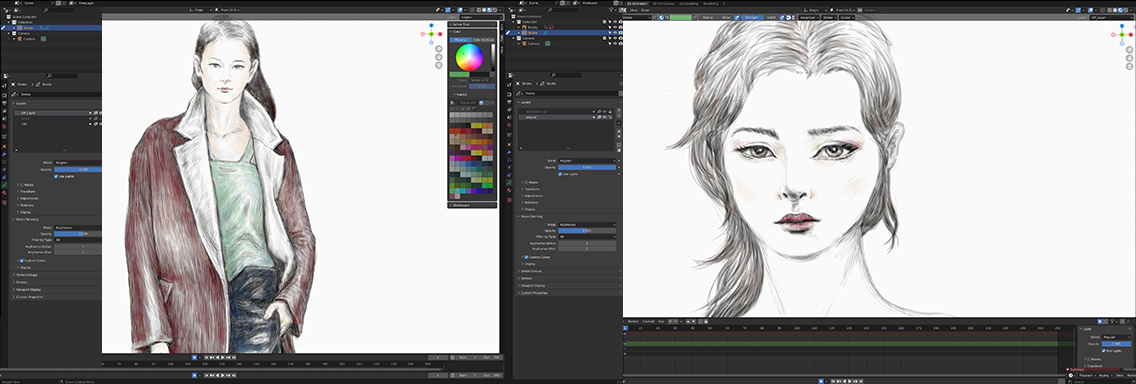
Task: Open Blend dropdown in left properties
Action: tap(78, 162)
